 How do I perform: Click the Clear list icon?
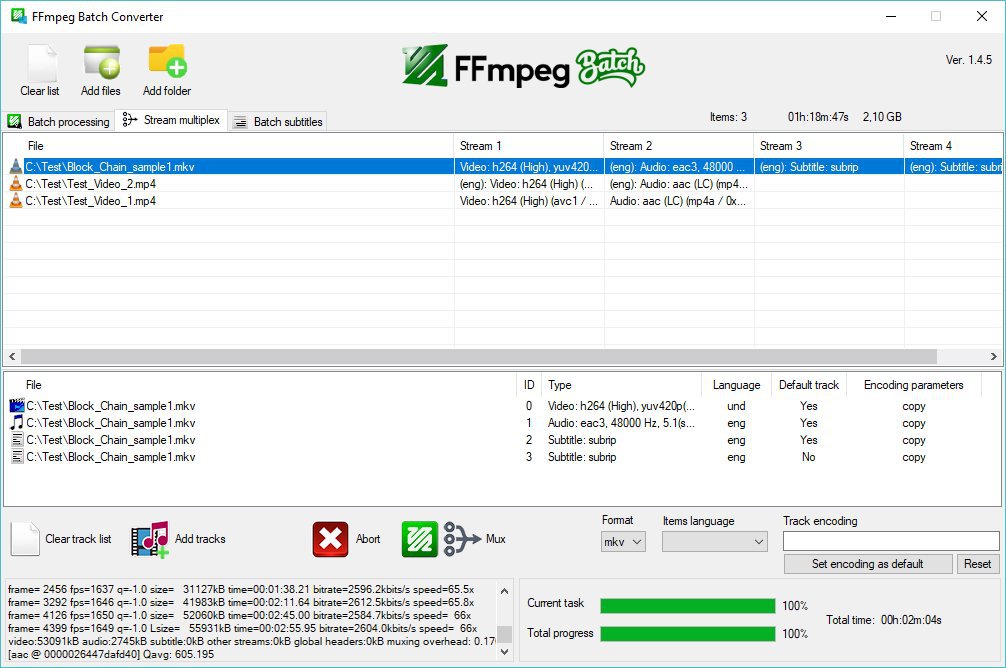point(42,63)
